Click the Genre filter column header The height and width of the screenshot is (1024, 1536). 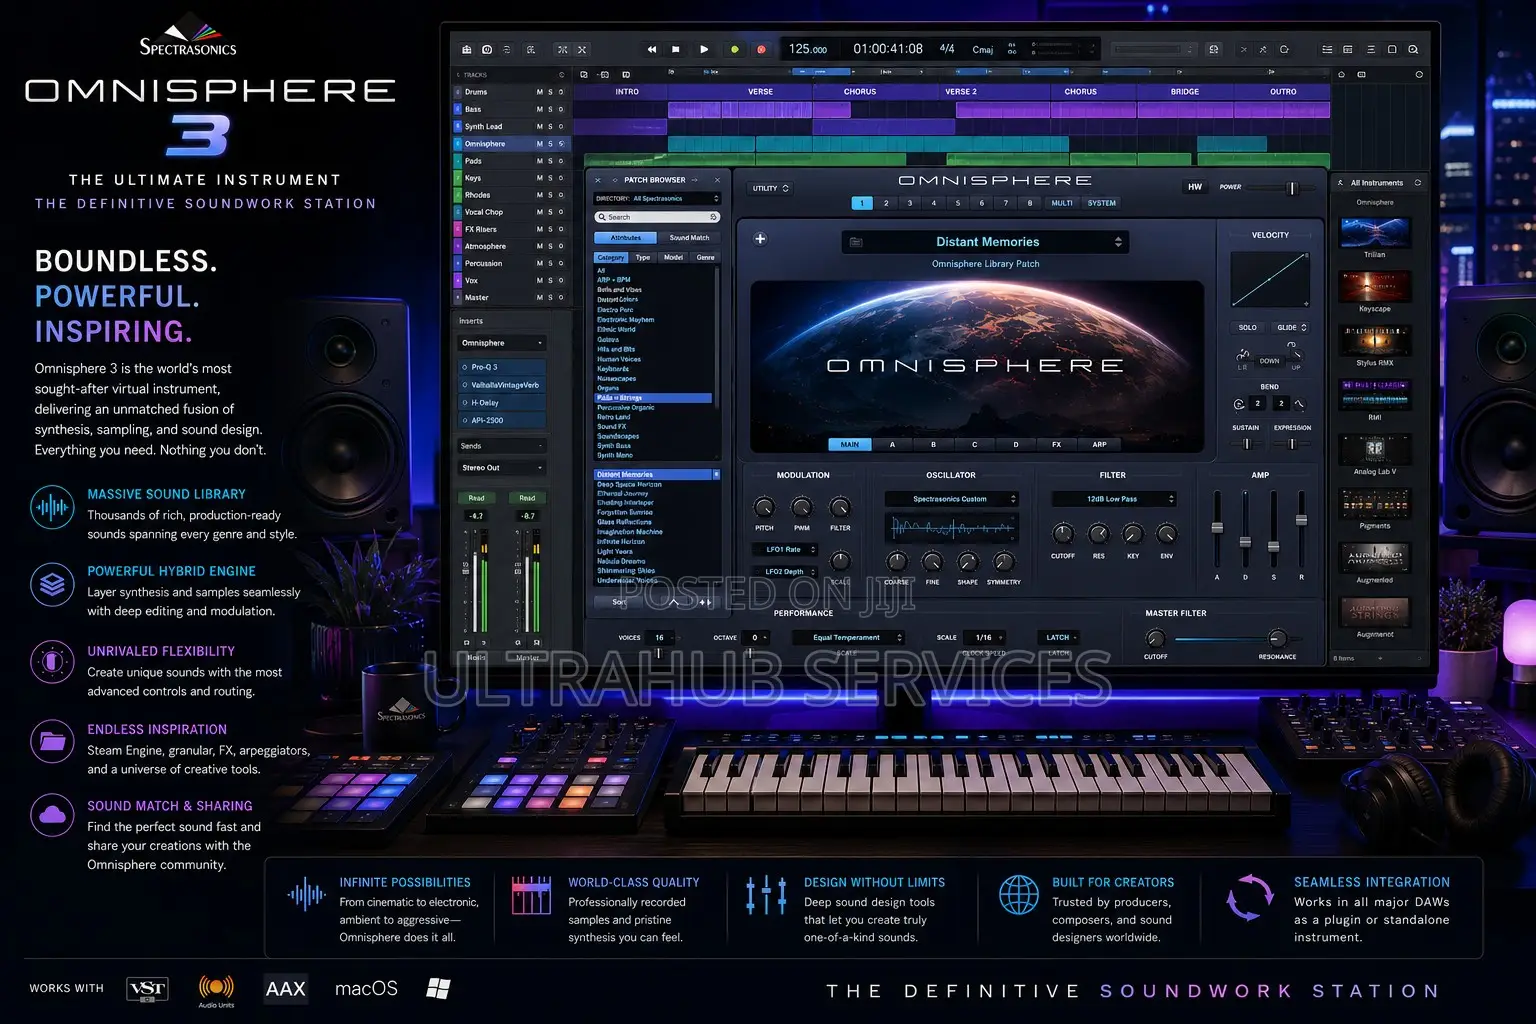click(706, 258)
